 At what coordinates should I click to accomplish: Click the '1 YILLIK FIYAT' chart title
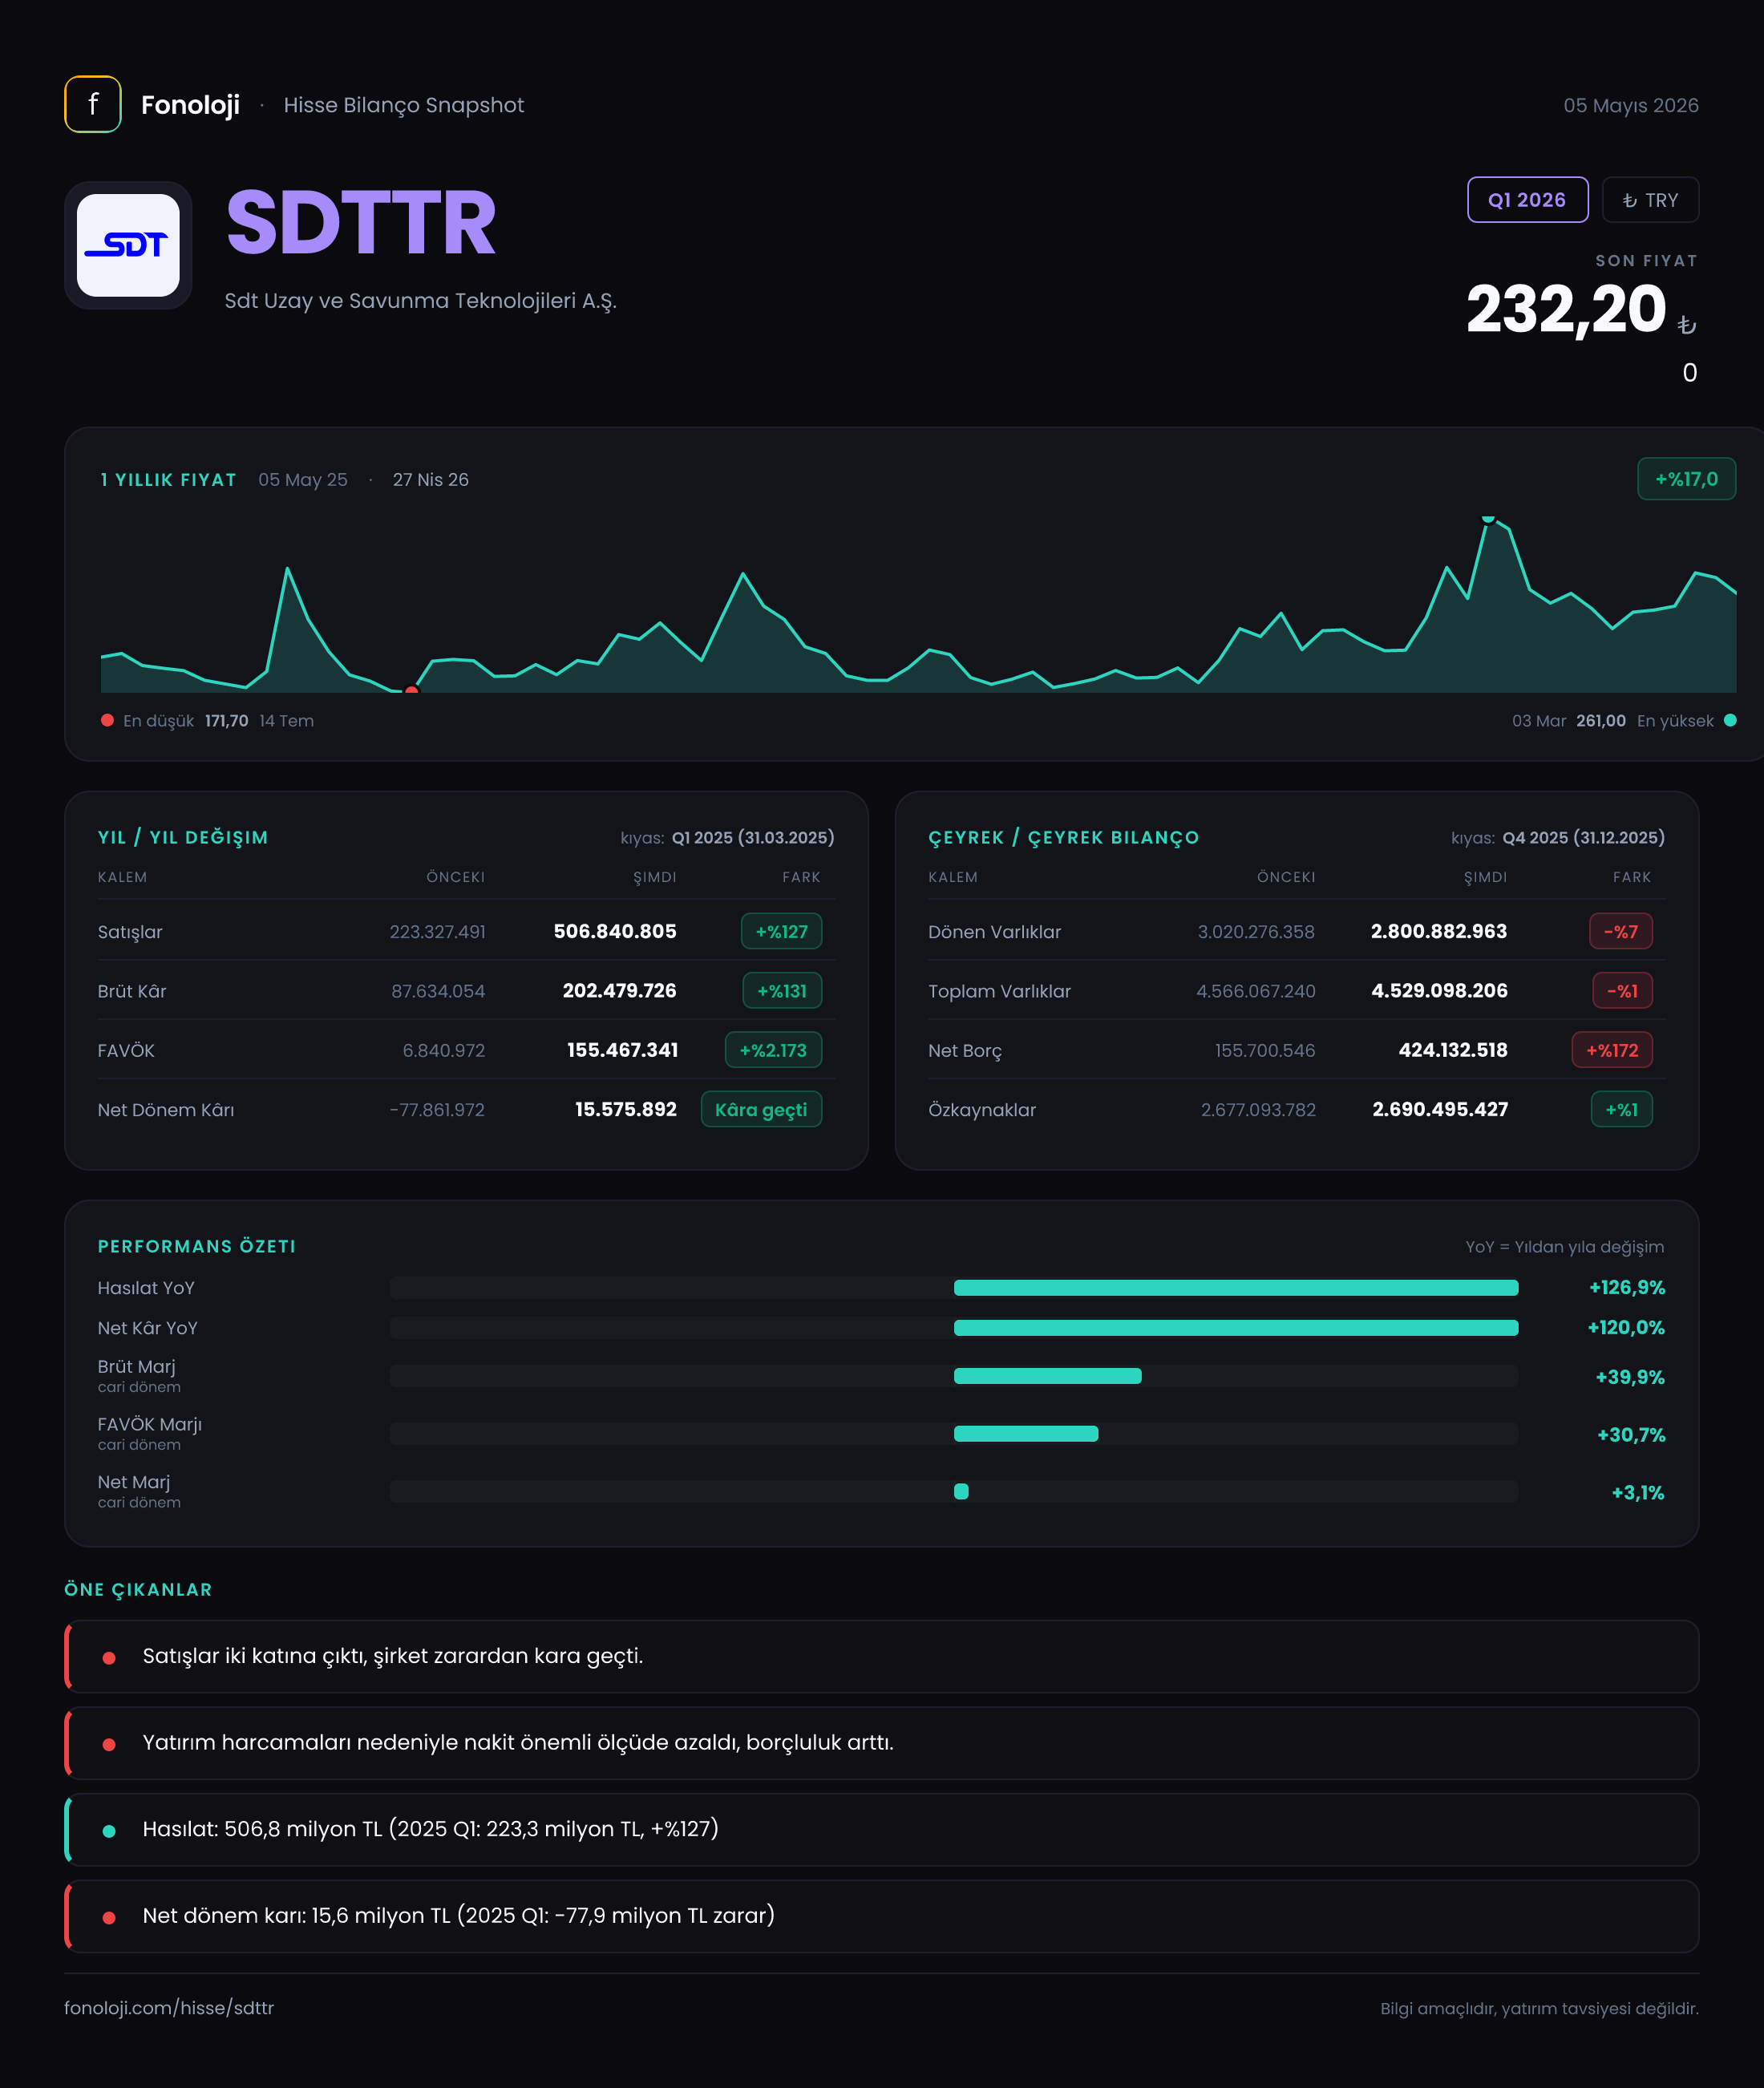point(168,480)
